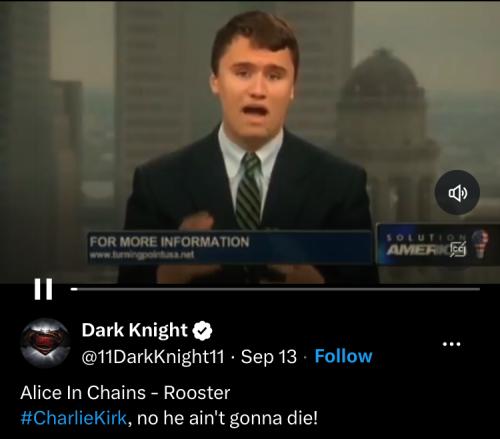Click the start of the playback progress bar

pyautogui.click(x=72, y=289)
